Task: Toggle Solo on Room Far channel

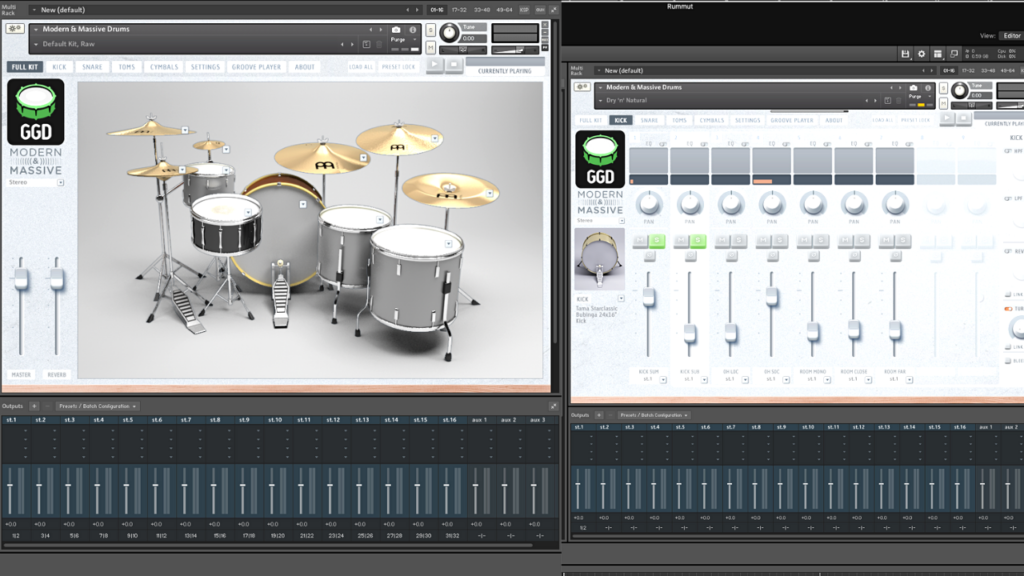Action: coord(903,241)
